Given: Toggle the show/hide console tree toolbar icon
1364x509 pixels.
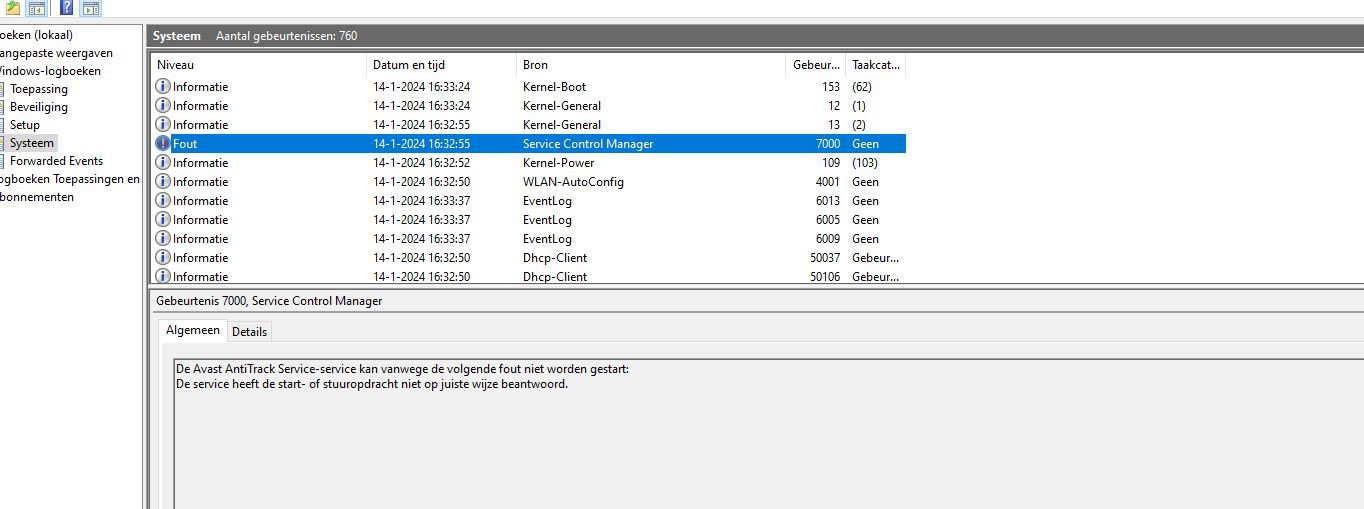Looking at the screenshot, I should (37, 8).
